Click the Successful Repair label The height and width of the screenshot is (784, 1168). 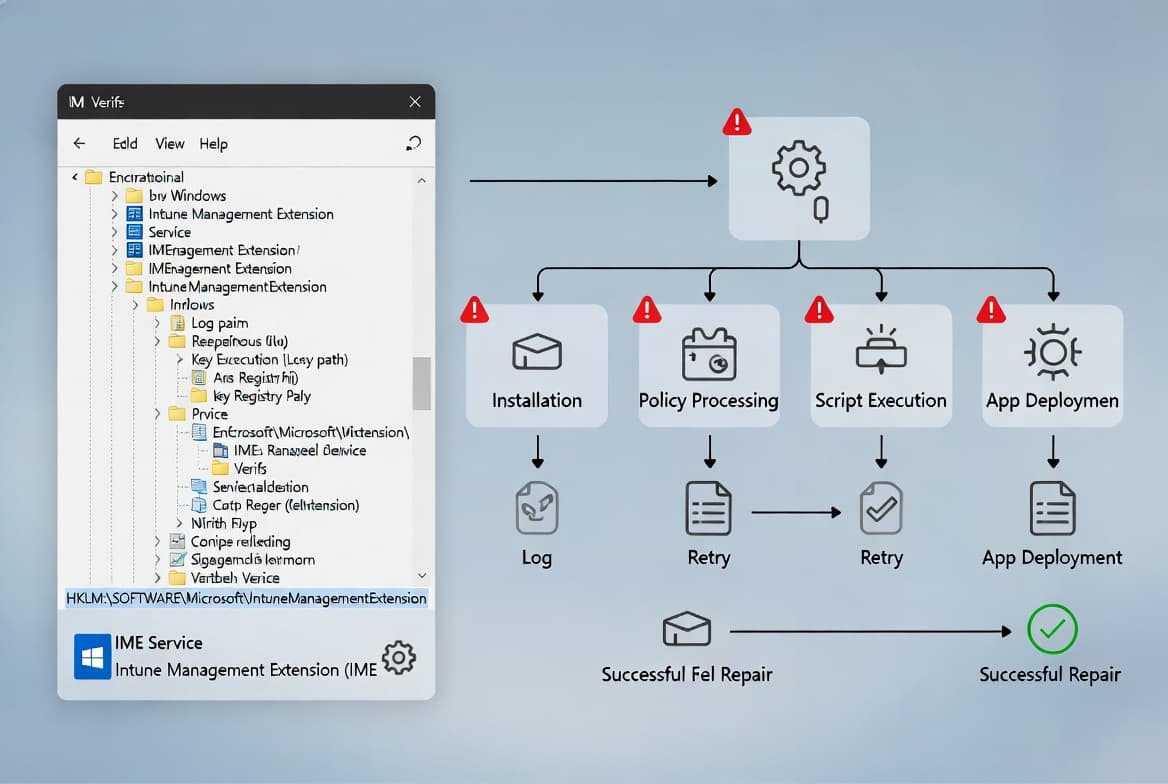pos(1050,674)
